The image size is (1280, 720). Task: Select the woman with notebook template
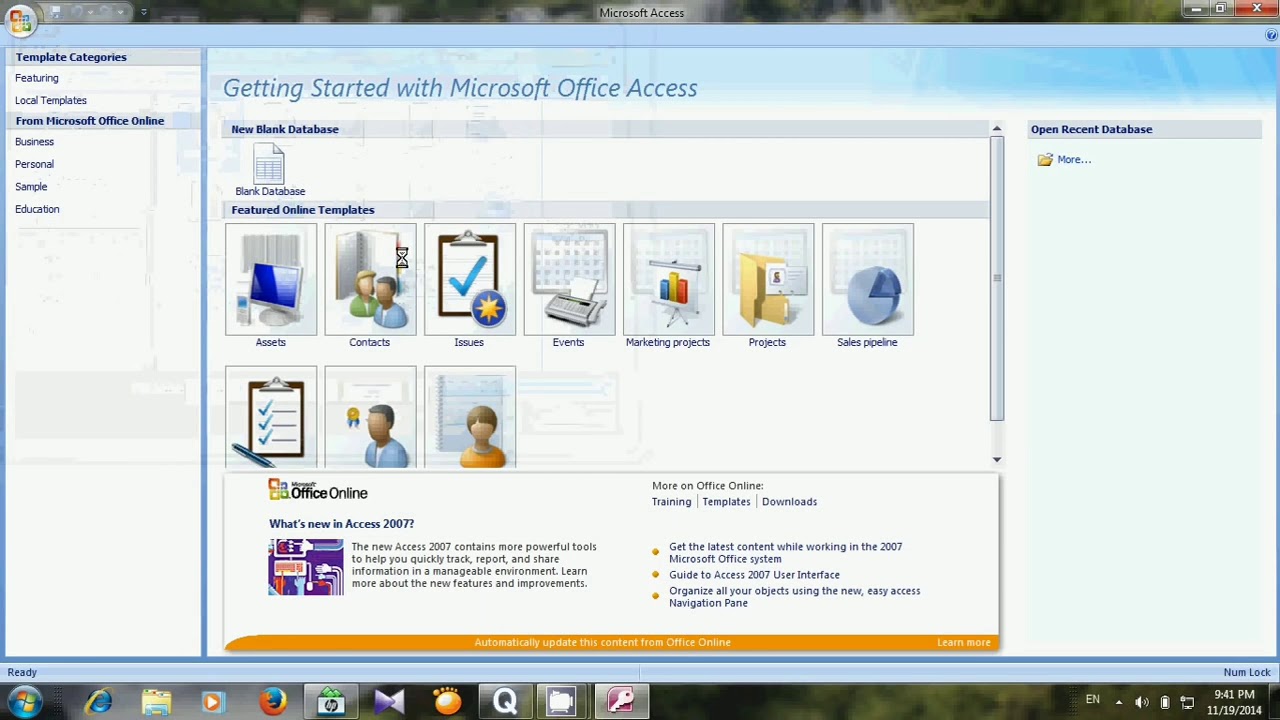click(469, 418)
